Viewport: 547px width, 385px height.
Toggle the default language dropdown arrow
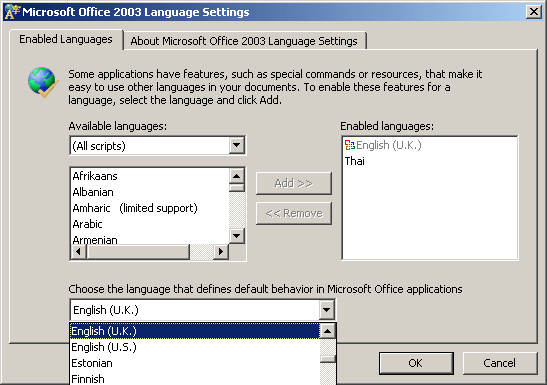(x=327, y=310)
